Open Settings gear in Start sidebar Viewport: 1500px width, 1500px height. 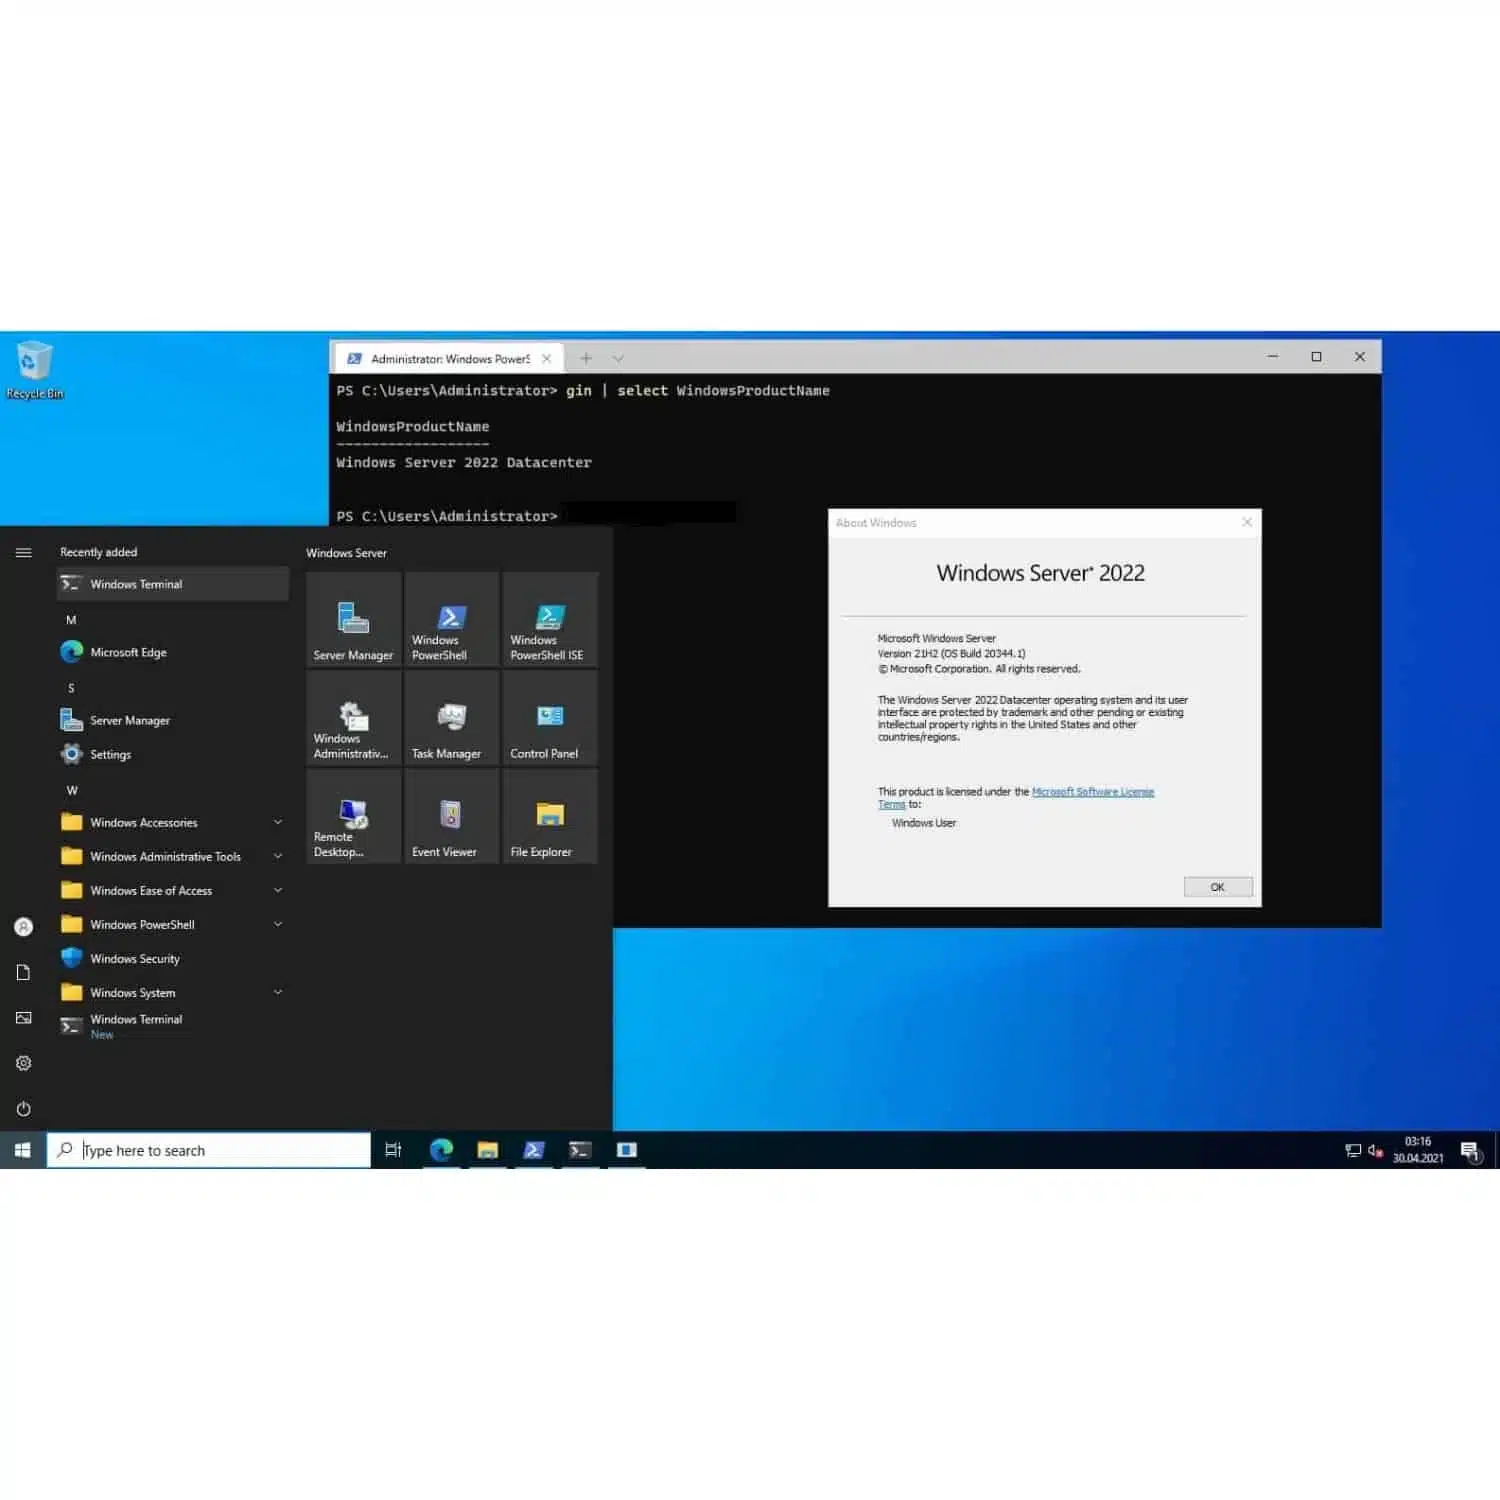(x=23, y=1063)
